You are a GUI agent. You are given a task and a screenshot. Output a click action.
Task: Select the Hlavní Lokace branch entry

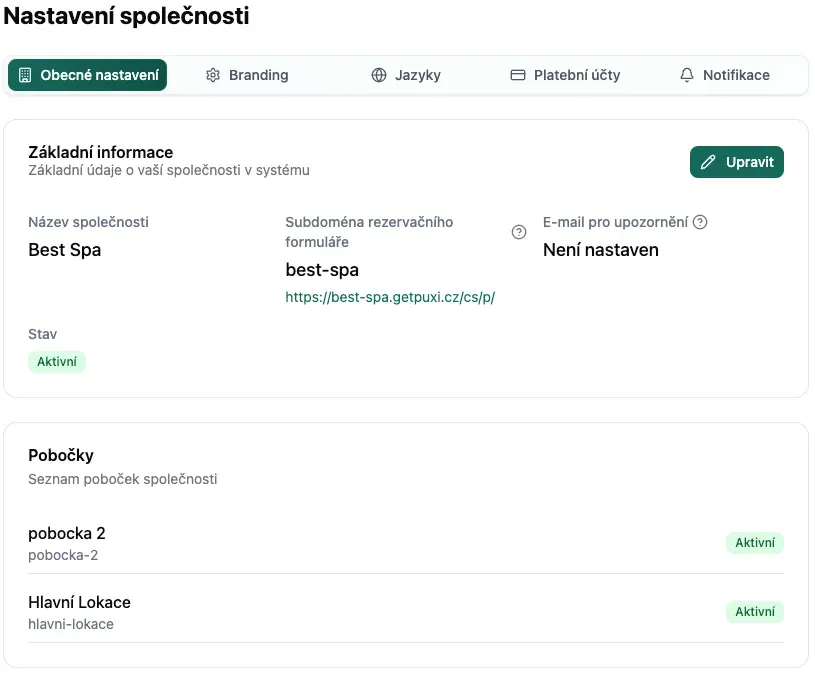(79, 602)
